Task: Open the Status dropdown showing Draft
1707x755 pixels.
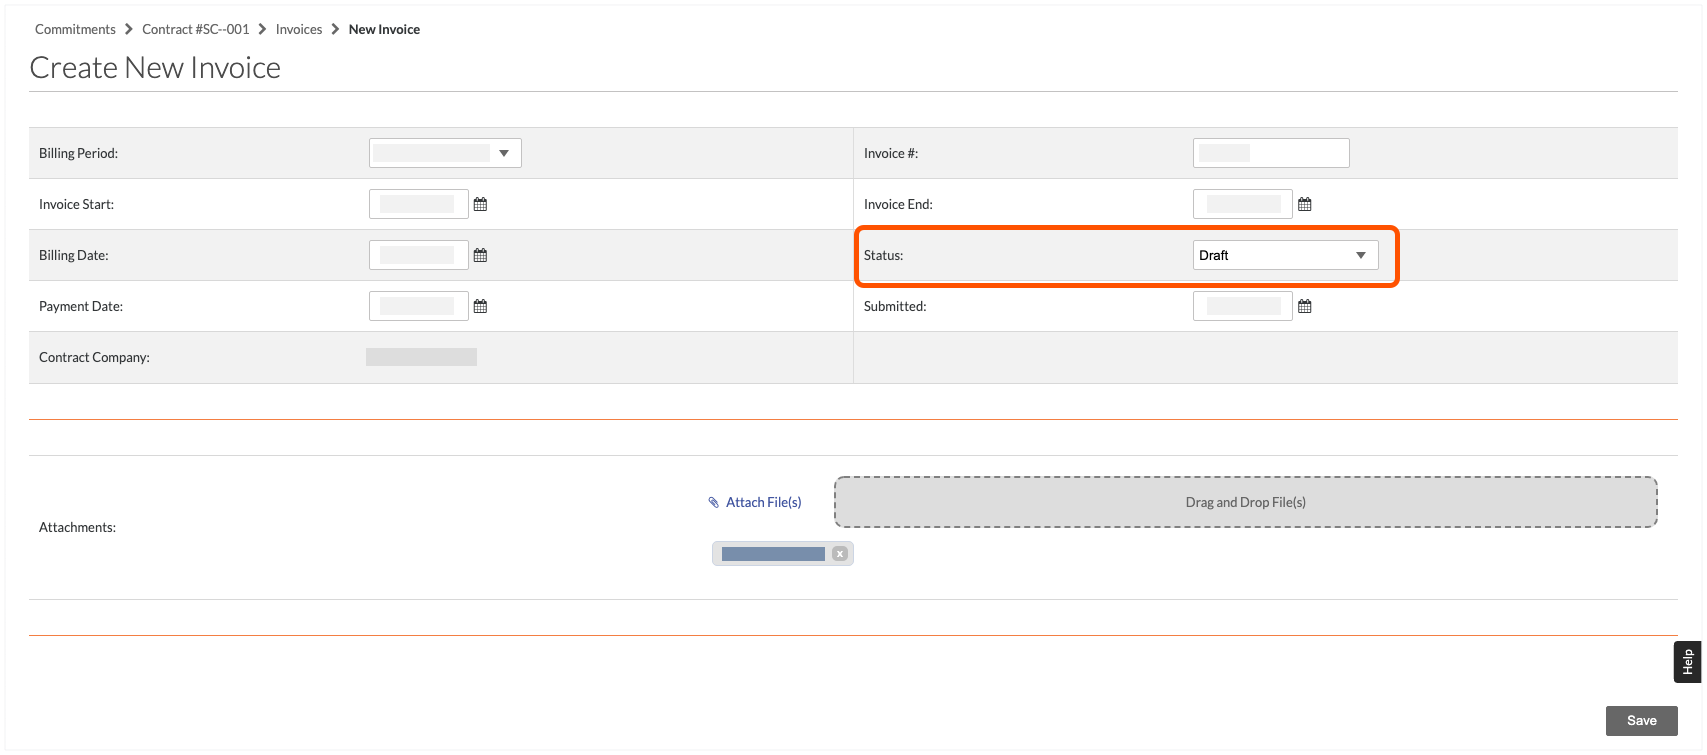Action: tap(1285, 255)
